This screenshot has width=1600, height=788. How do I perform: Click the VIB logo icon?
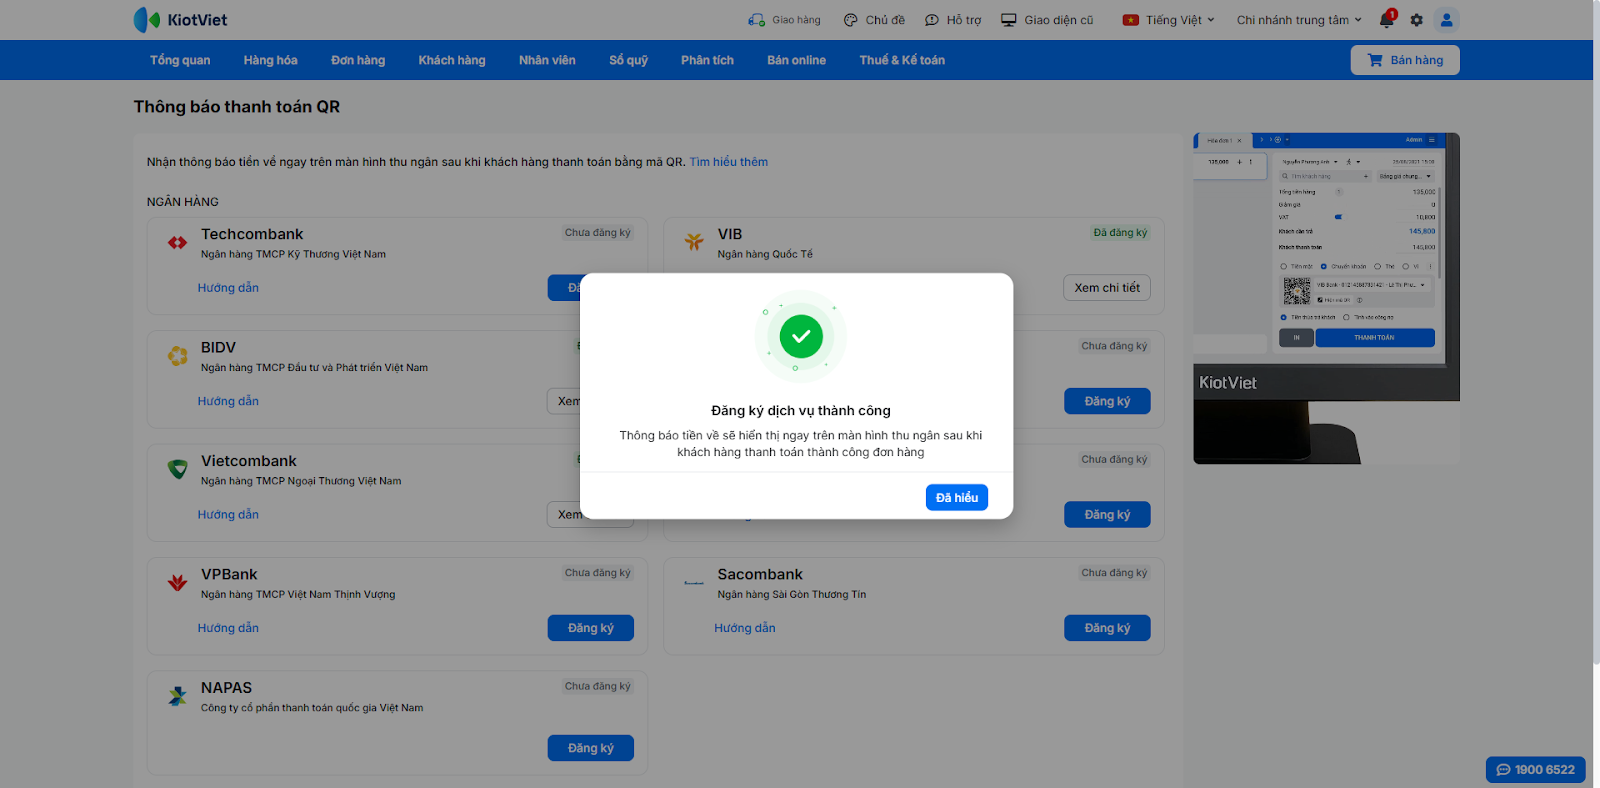(x=694, y=242)
